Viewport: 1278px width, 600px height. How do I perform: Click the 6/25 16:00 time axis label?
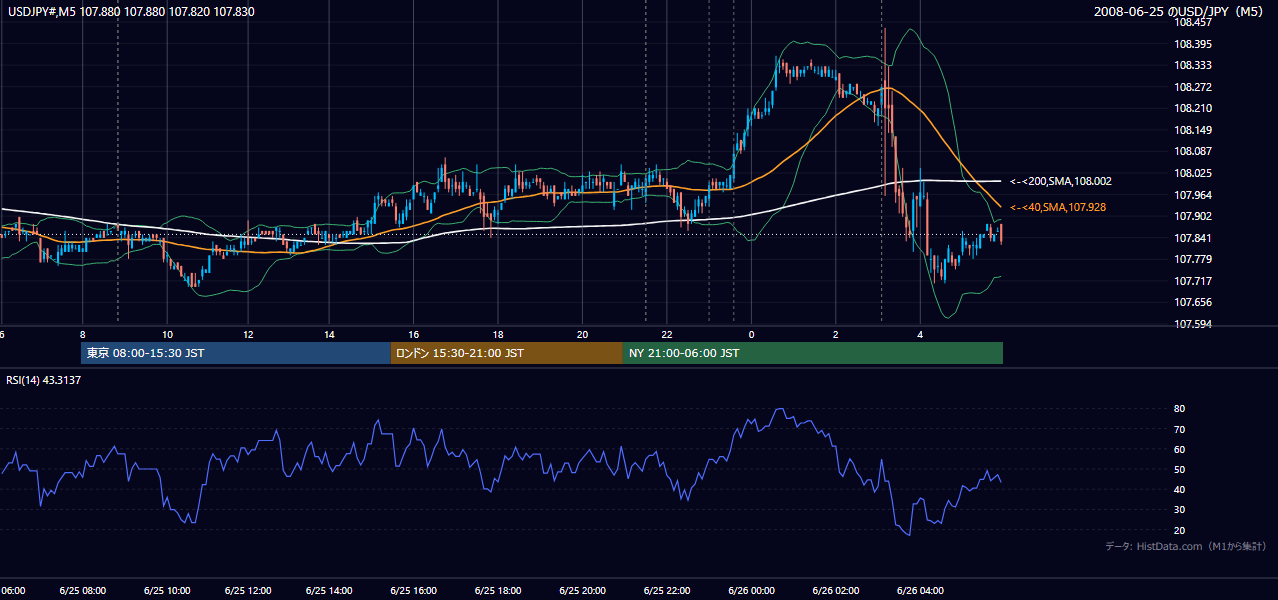(416, 591)
